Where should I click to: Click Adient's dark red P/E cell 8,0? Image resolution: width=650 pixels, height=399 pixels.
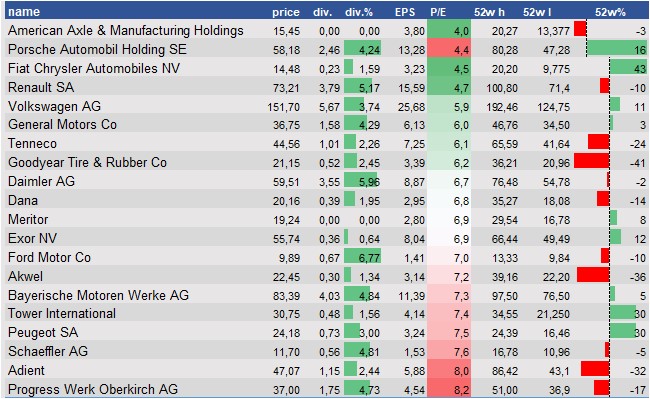[x=449, y=369]
